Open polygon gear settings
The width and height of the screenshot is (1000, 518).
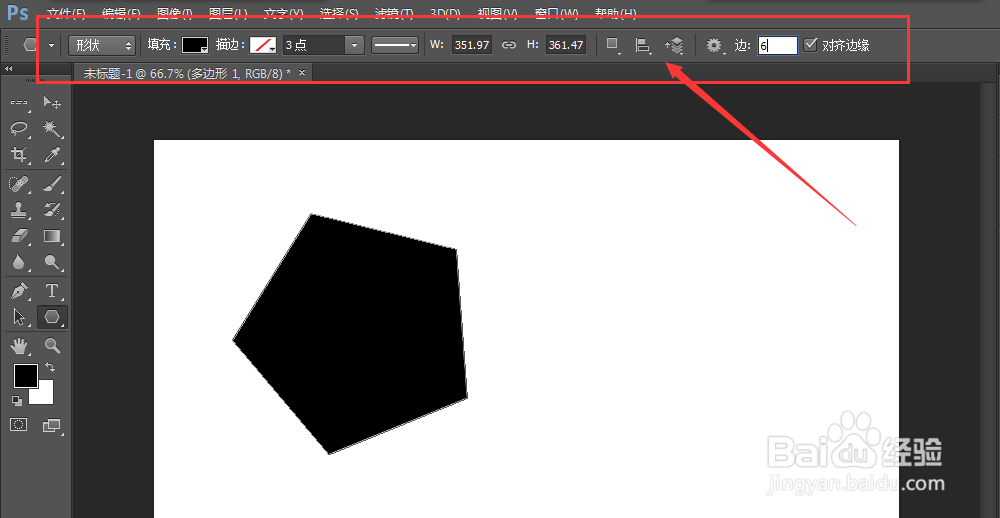tap(715, 45)
